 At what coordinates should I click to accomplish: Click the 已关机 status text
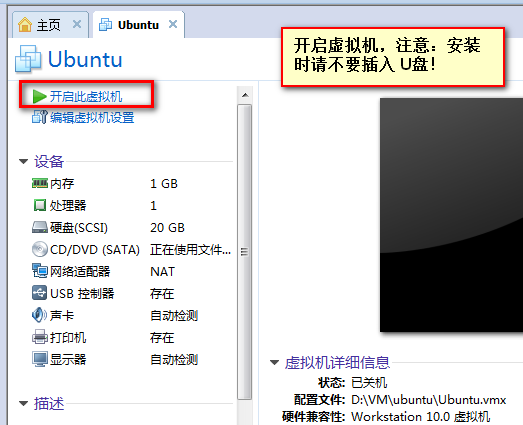tap(369, 383)
